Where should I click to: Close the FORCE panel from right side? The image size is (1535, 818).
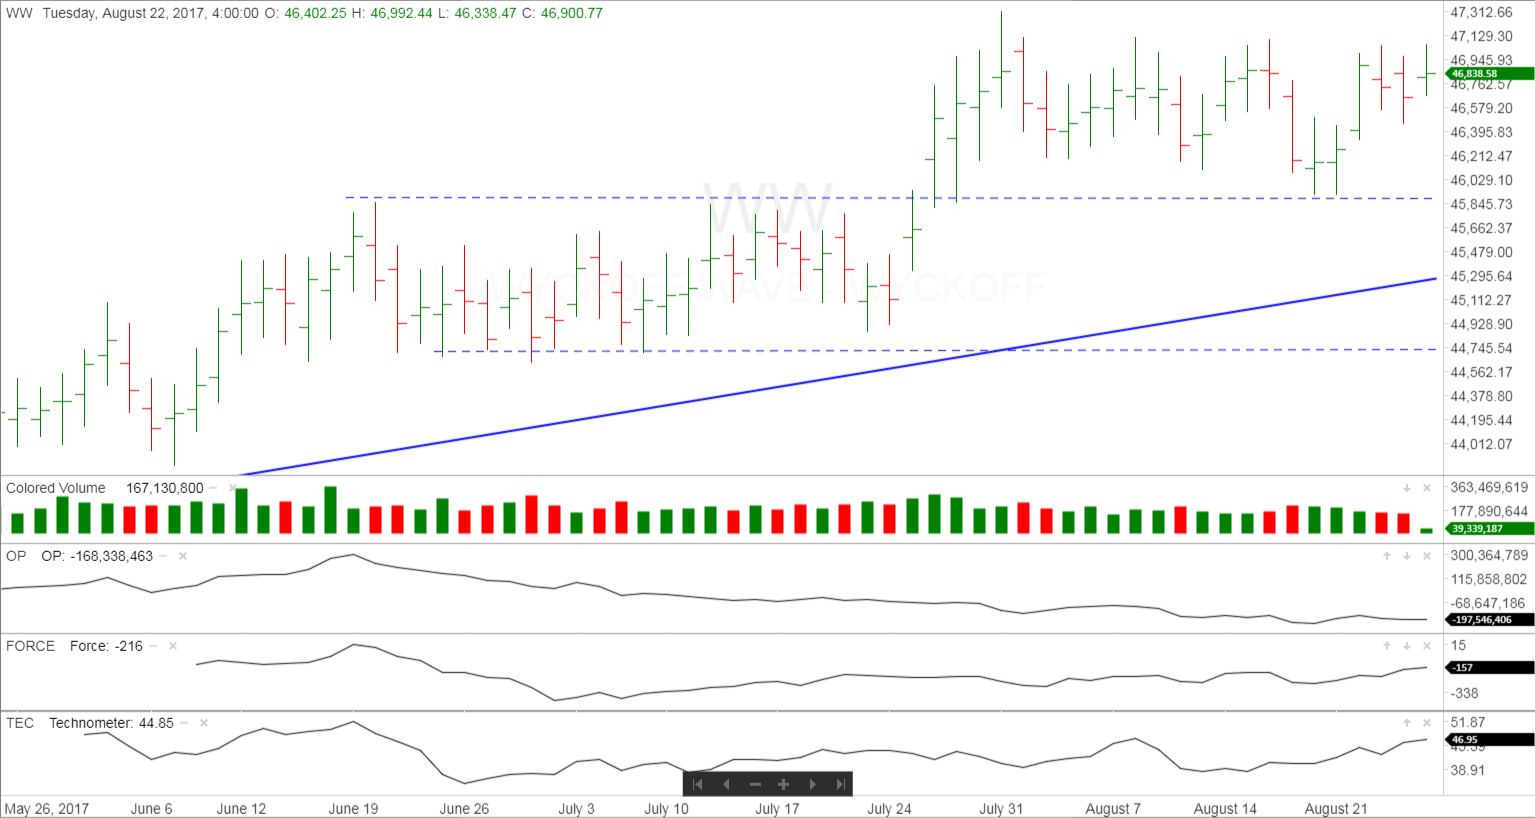[x=1427, y=646]
